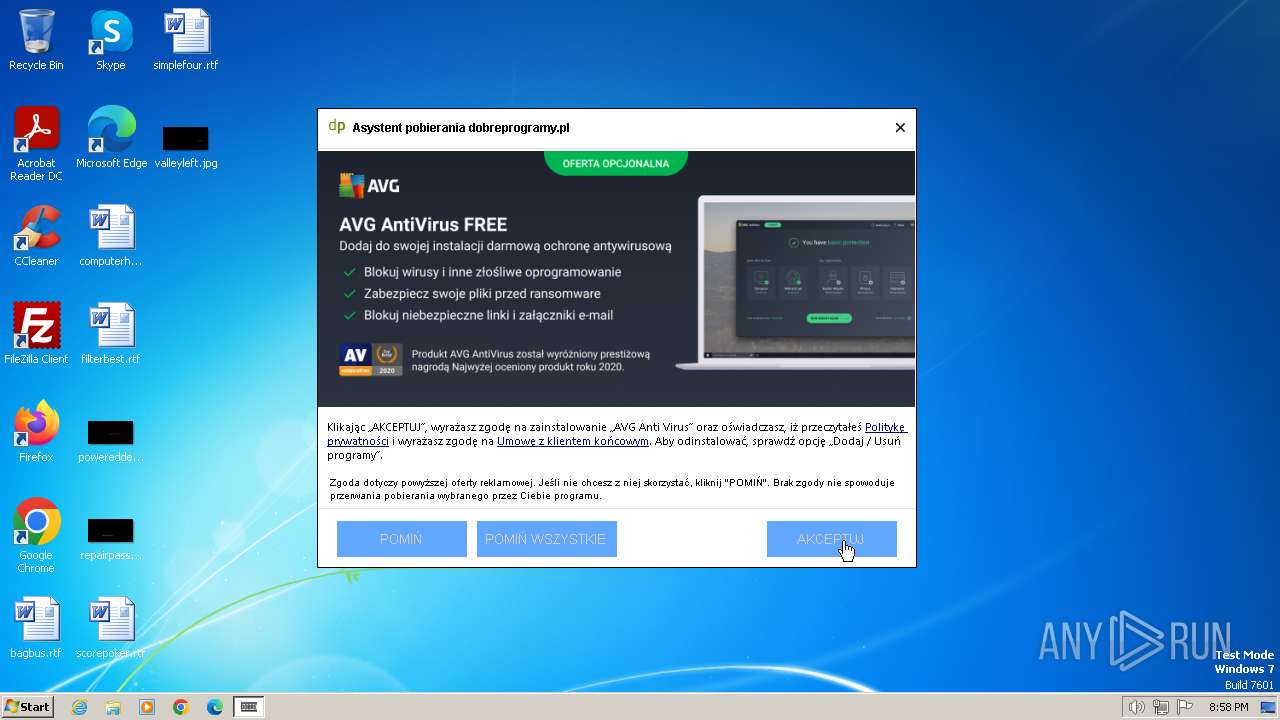Image resolution: width=1280 pixels, height=720 pixels.
Task: Click the volume speaker tray icon
Action: point(1136,707)
